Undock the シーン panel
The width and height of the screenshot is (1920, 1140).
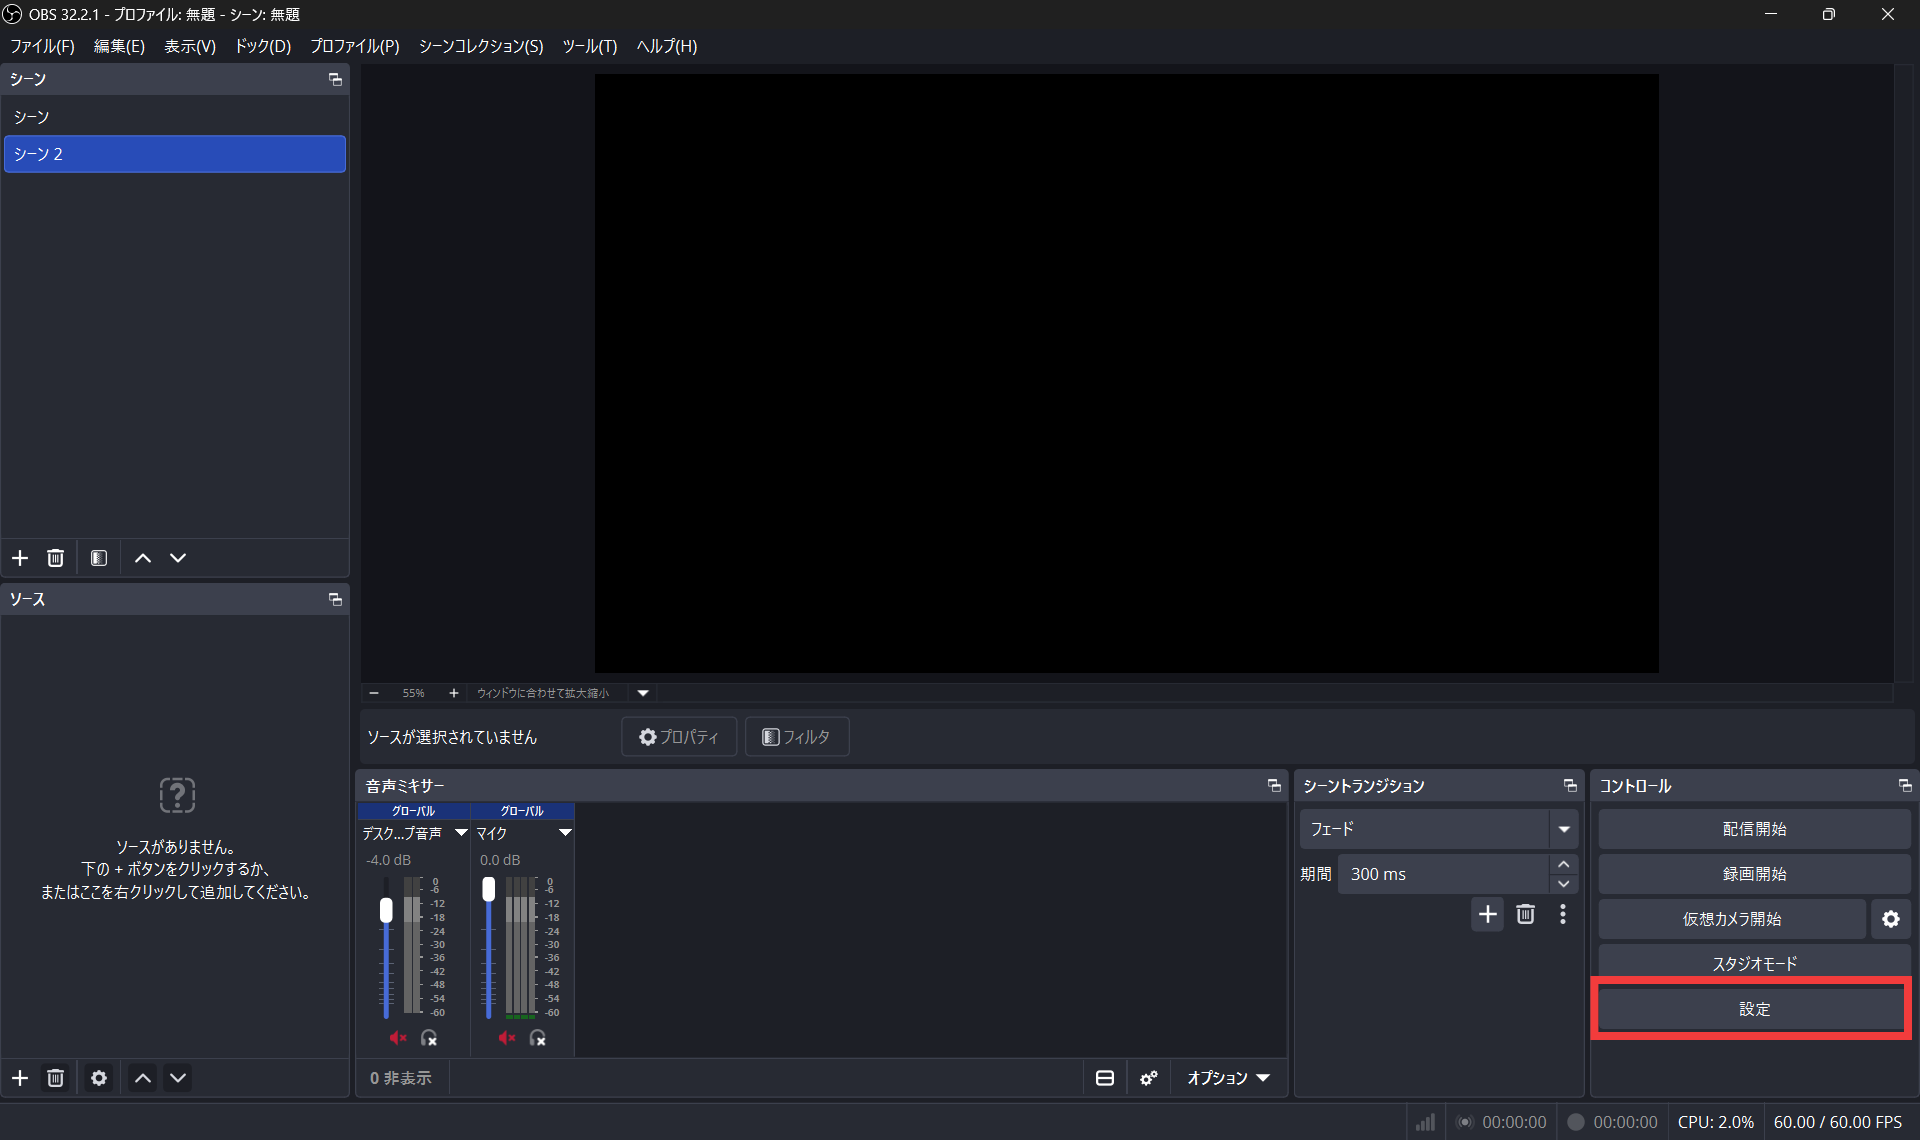tap(335, 79)
